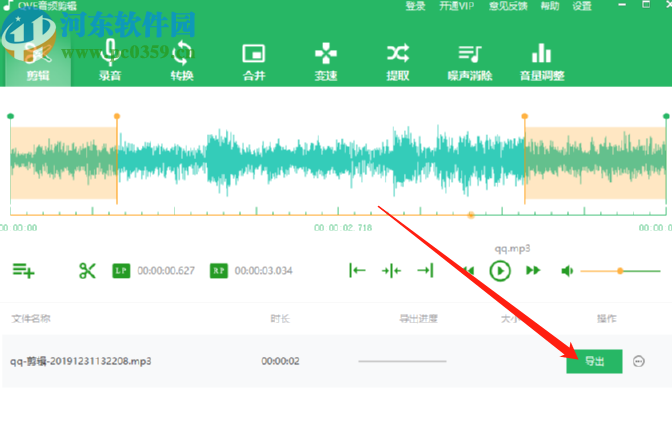
Task: Jump to the right marker end
Action: coord(426,271)
